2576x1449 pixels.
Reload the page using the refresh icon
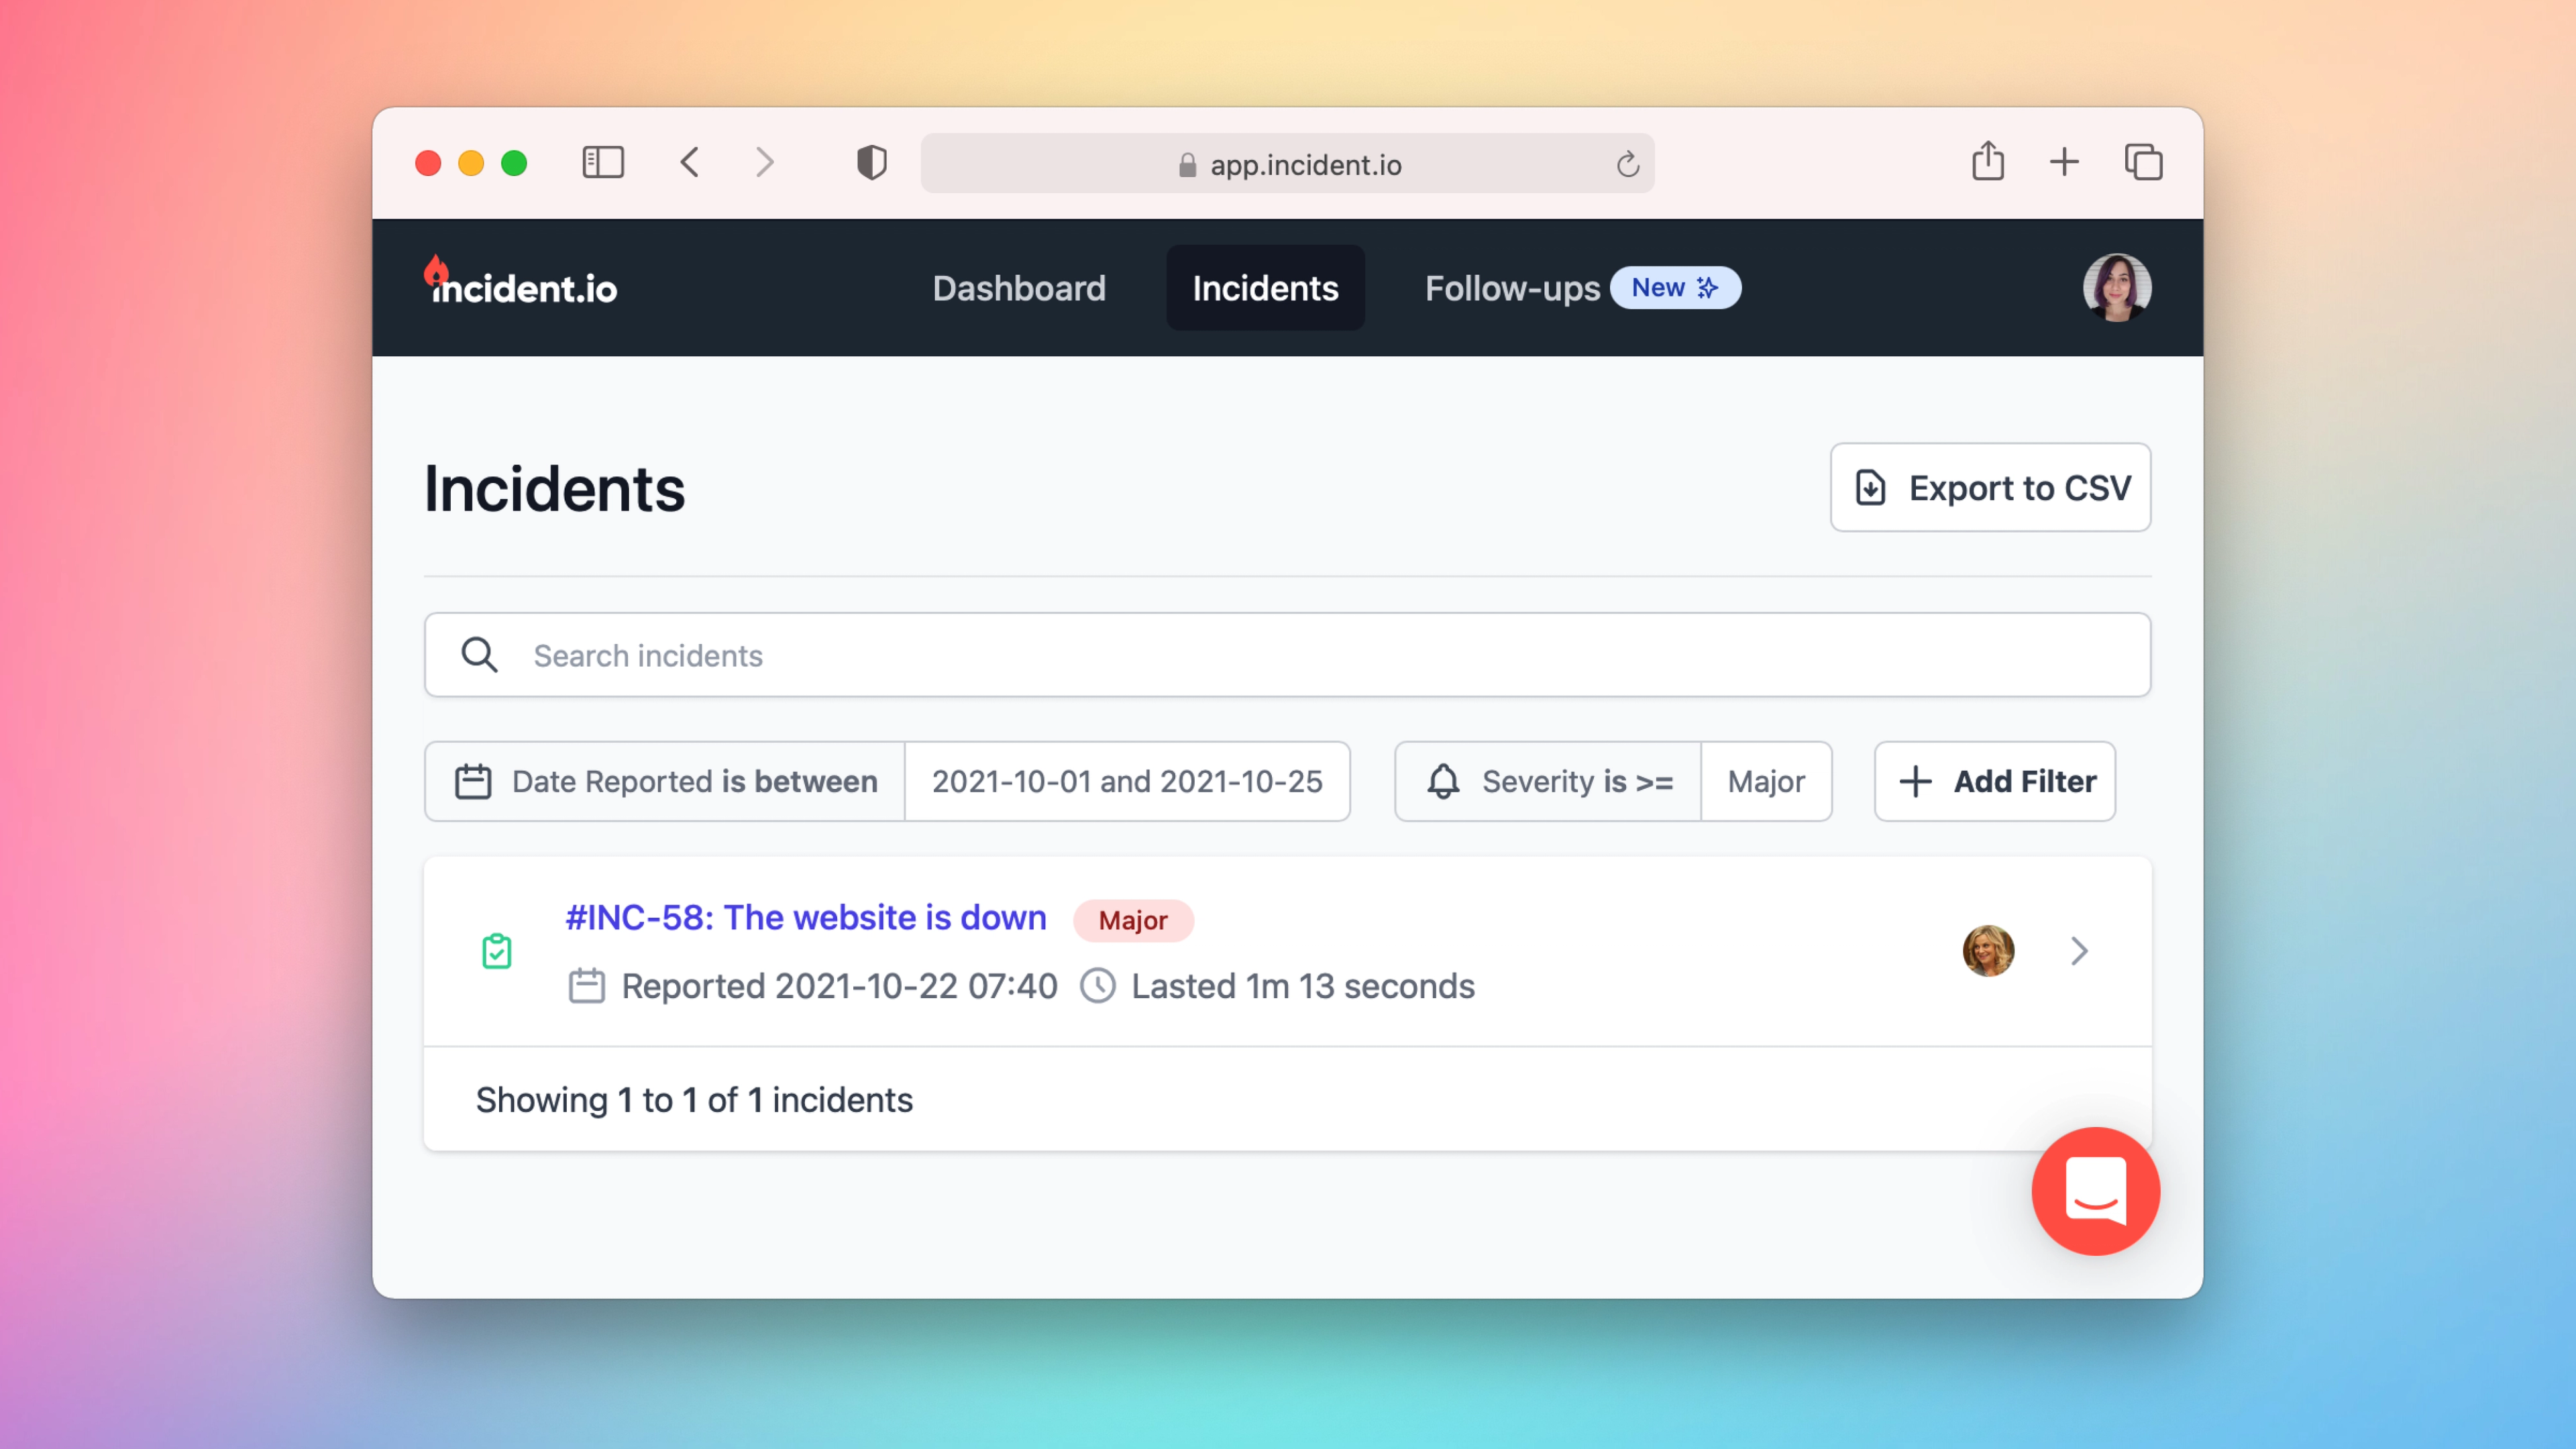(1628, 164)
